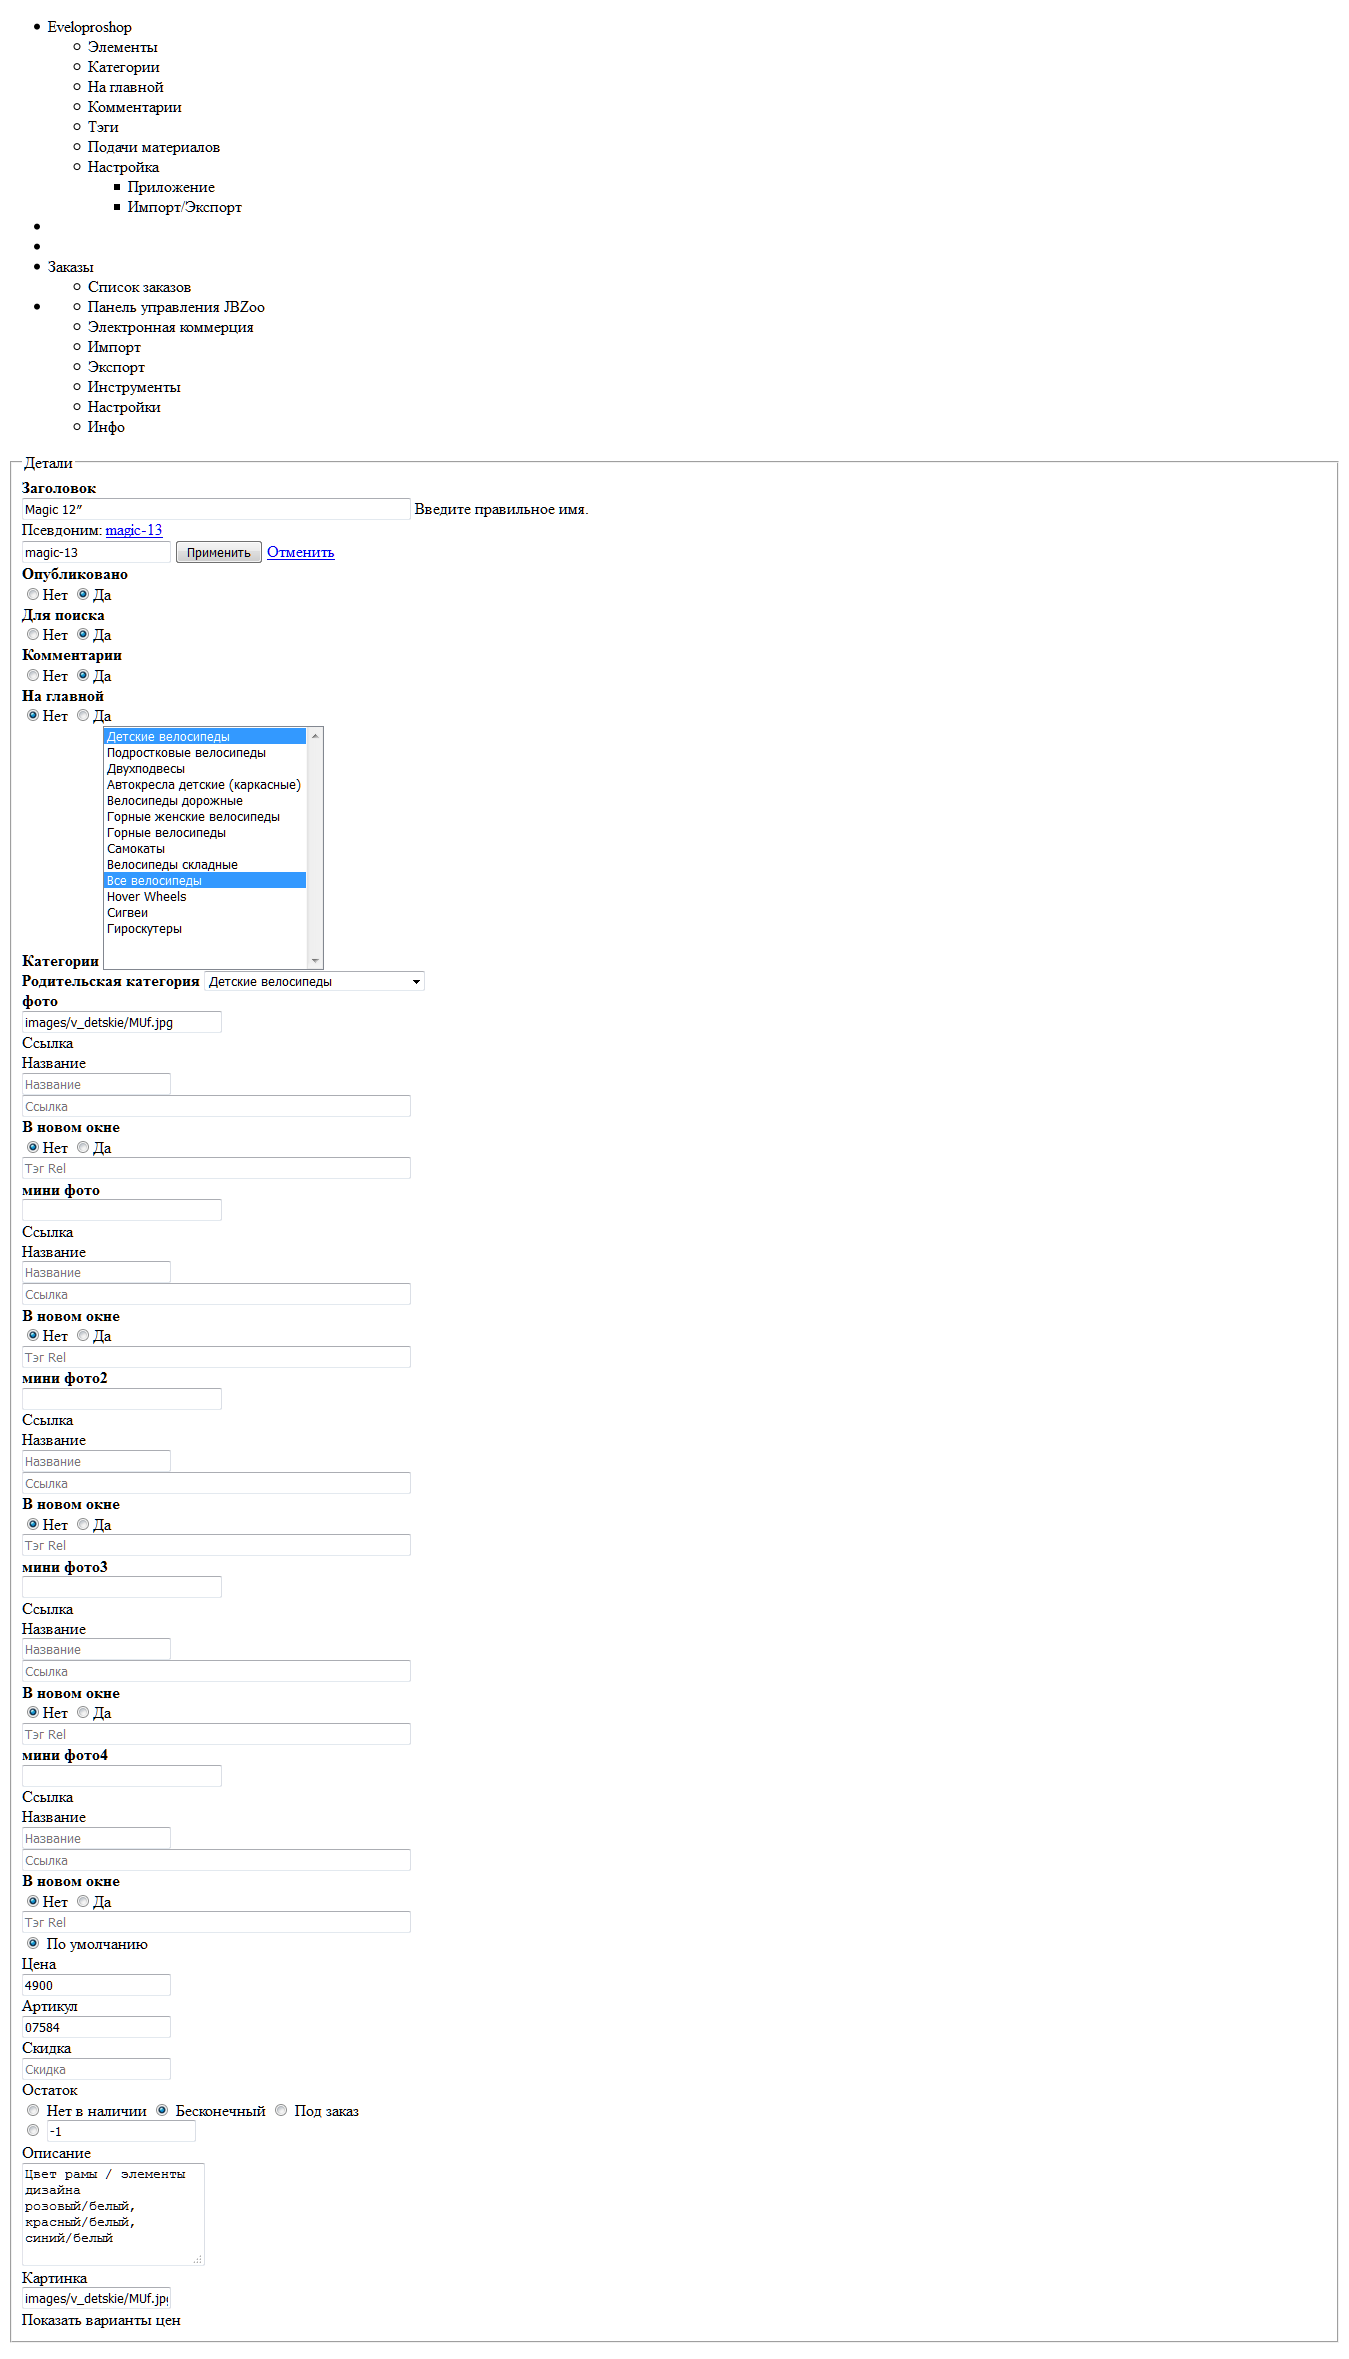
Task: Open Комментарии menu item
Action: [x=134, y=107]
